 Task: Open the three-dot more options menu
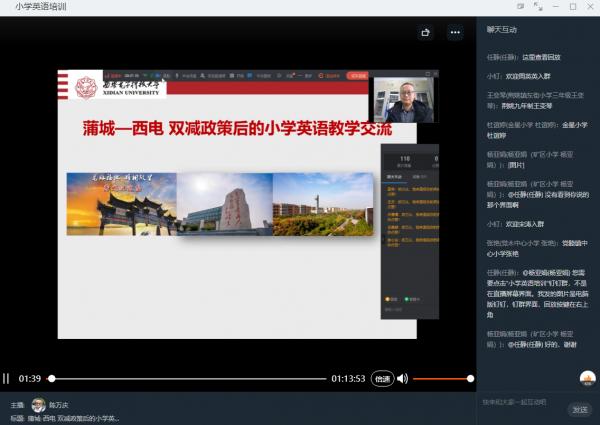(455, 32)
